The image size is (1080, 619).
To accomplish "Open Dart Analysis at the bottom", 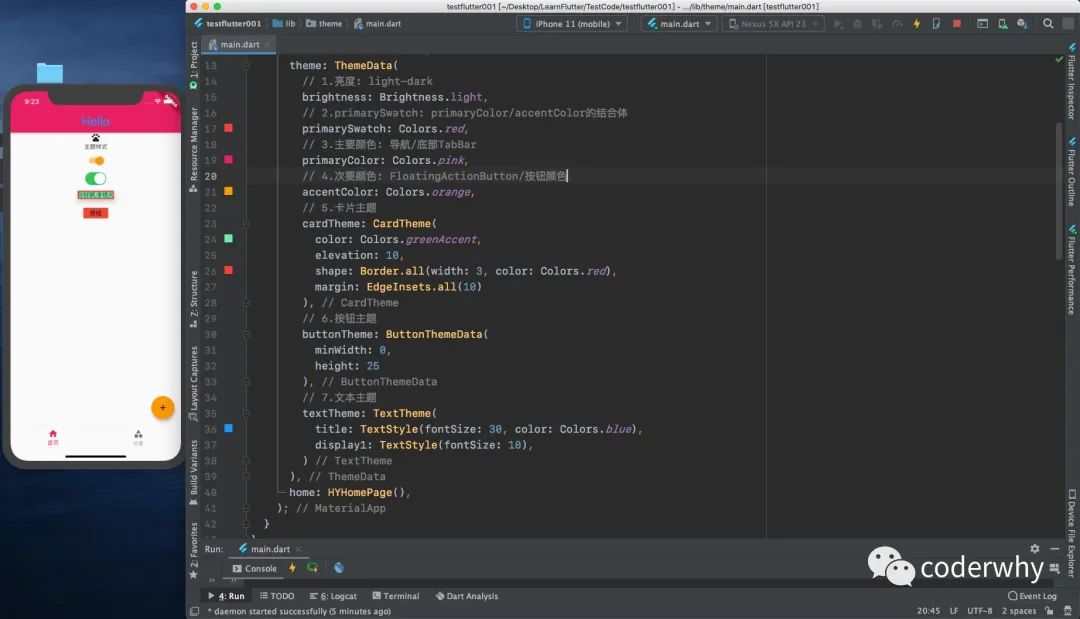I will (x=466, y=595).
